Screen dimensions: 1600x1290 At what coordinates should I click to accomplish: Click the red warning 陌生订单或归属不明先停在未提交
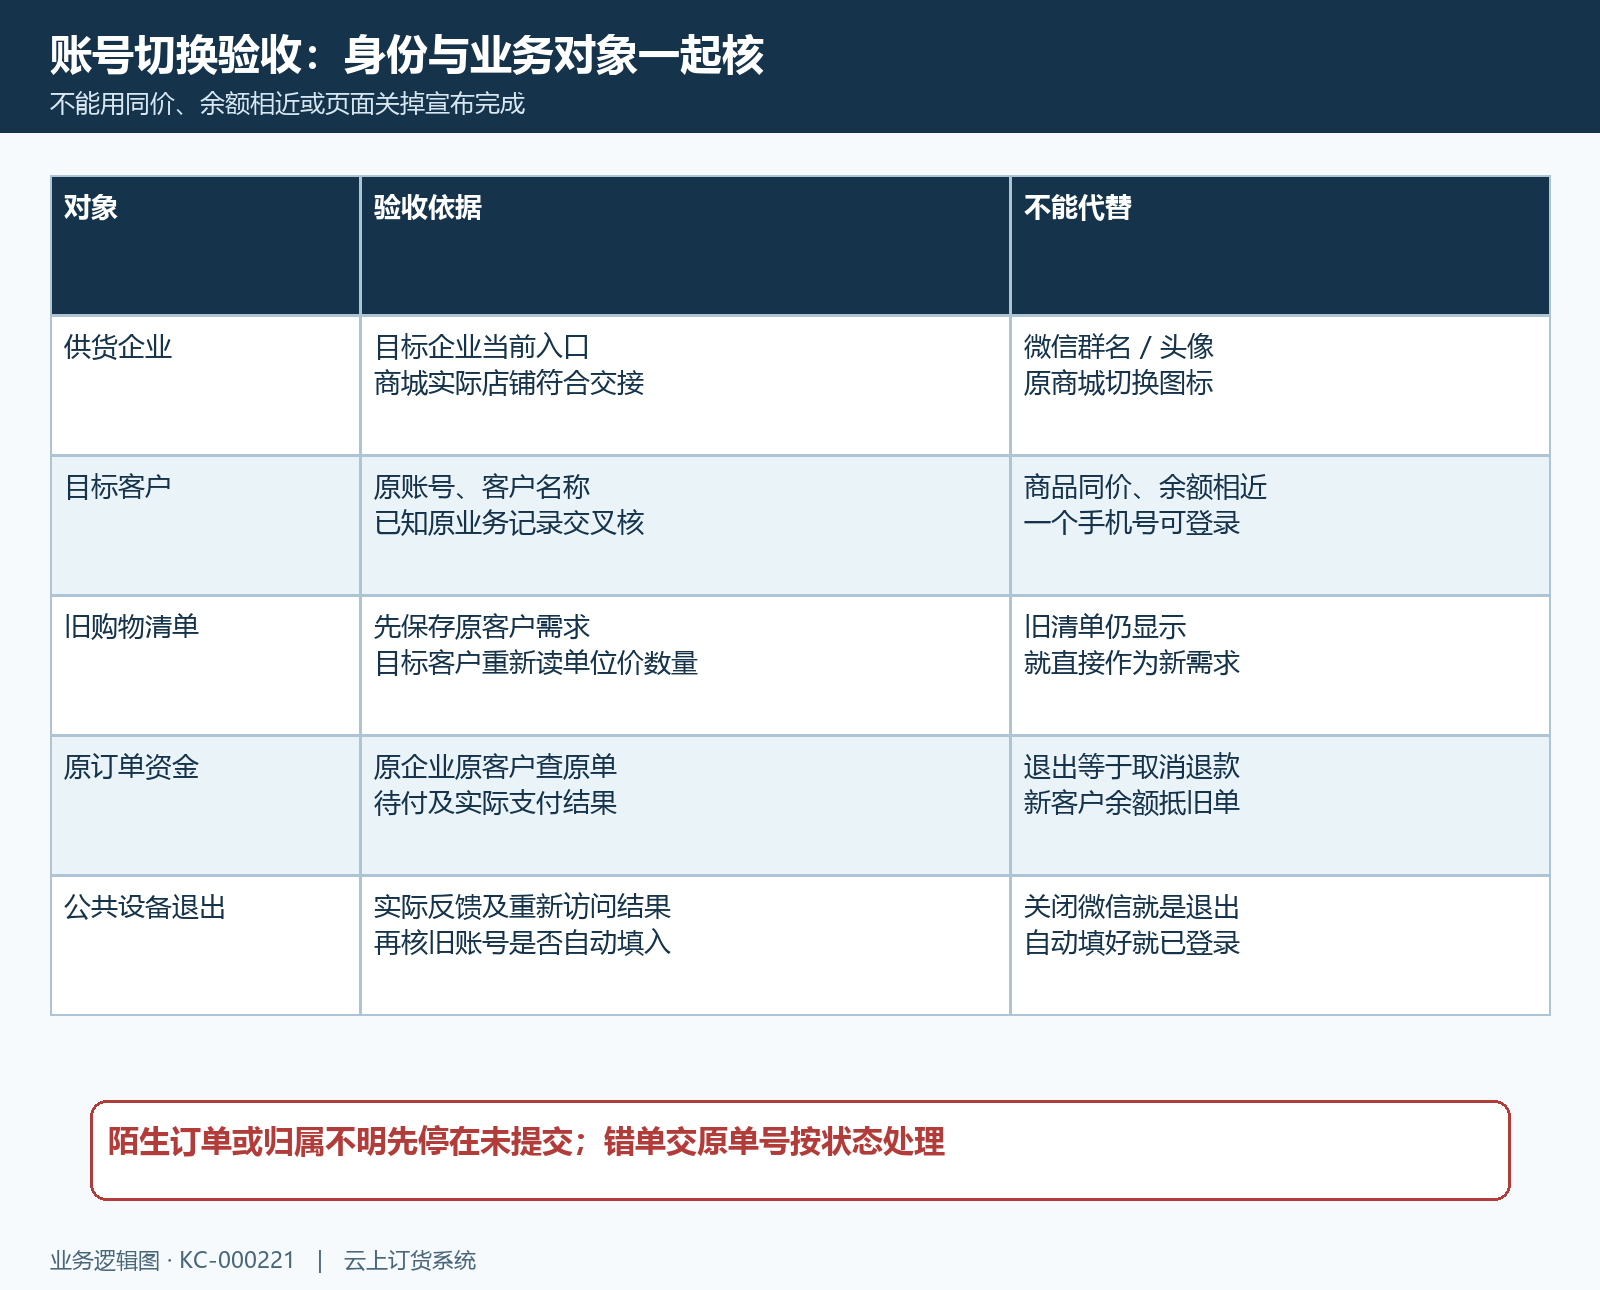click(340, 1141)
